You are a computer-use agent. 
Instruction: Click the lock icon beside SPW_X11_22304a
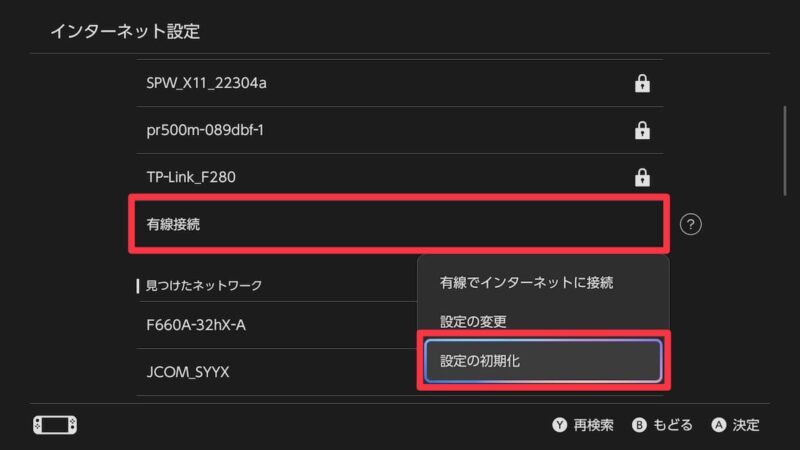click(642, 83)
